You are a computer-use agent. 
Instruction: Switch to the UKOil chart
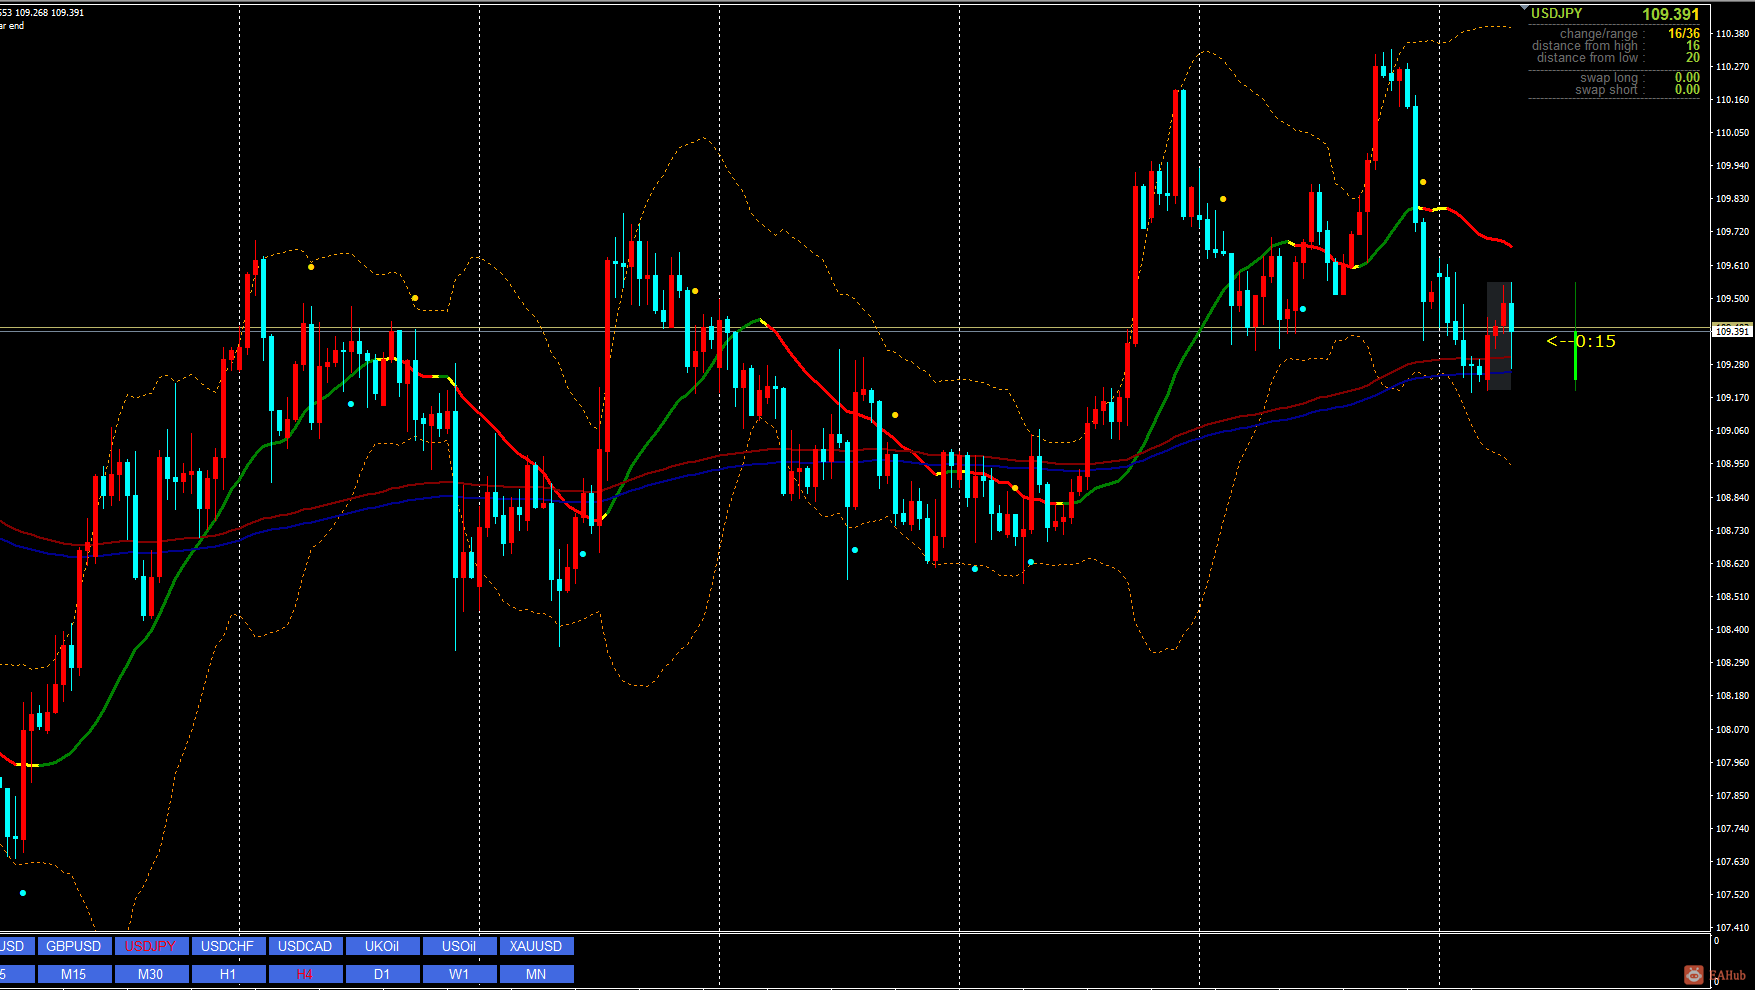pos(382,945)
